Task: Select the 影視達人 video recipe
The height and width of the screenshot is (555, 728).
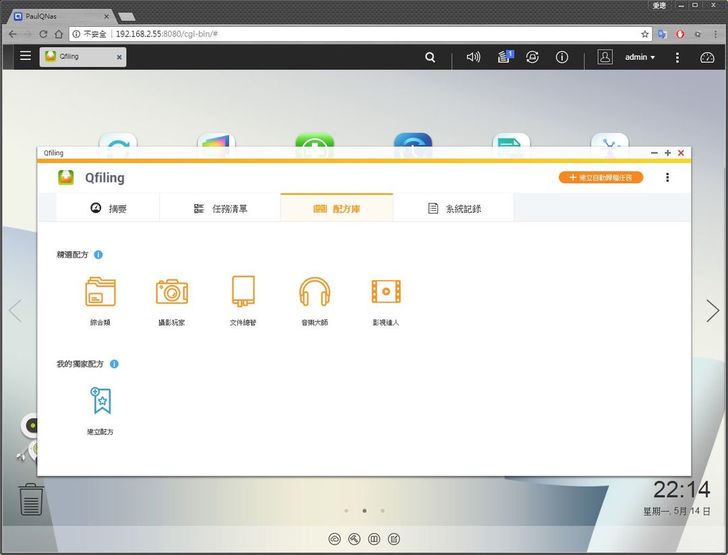Action: (385, 292)
